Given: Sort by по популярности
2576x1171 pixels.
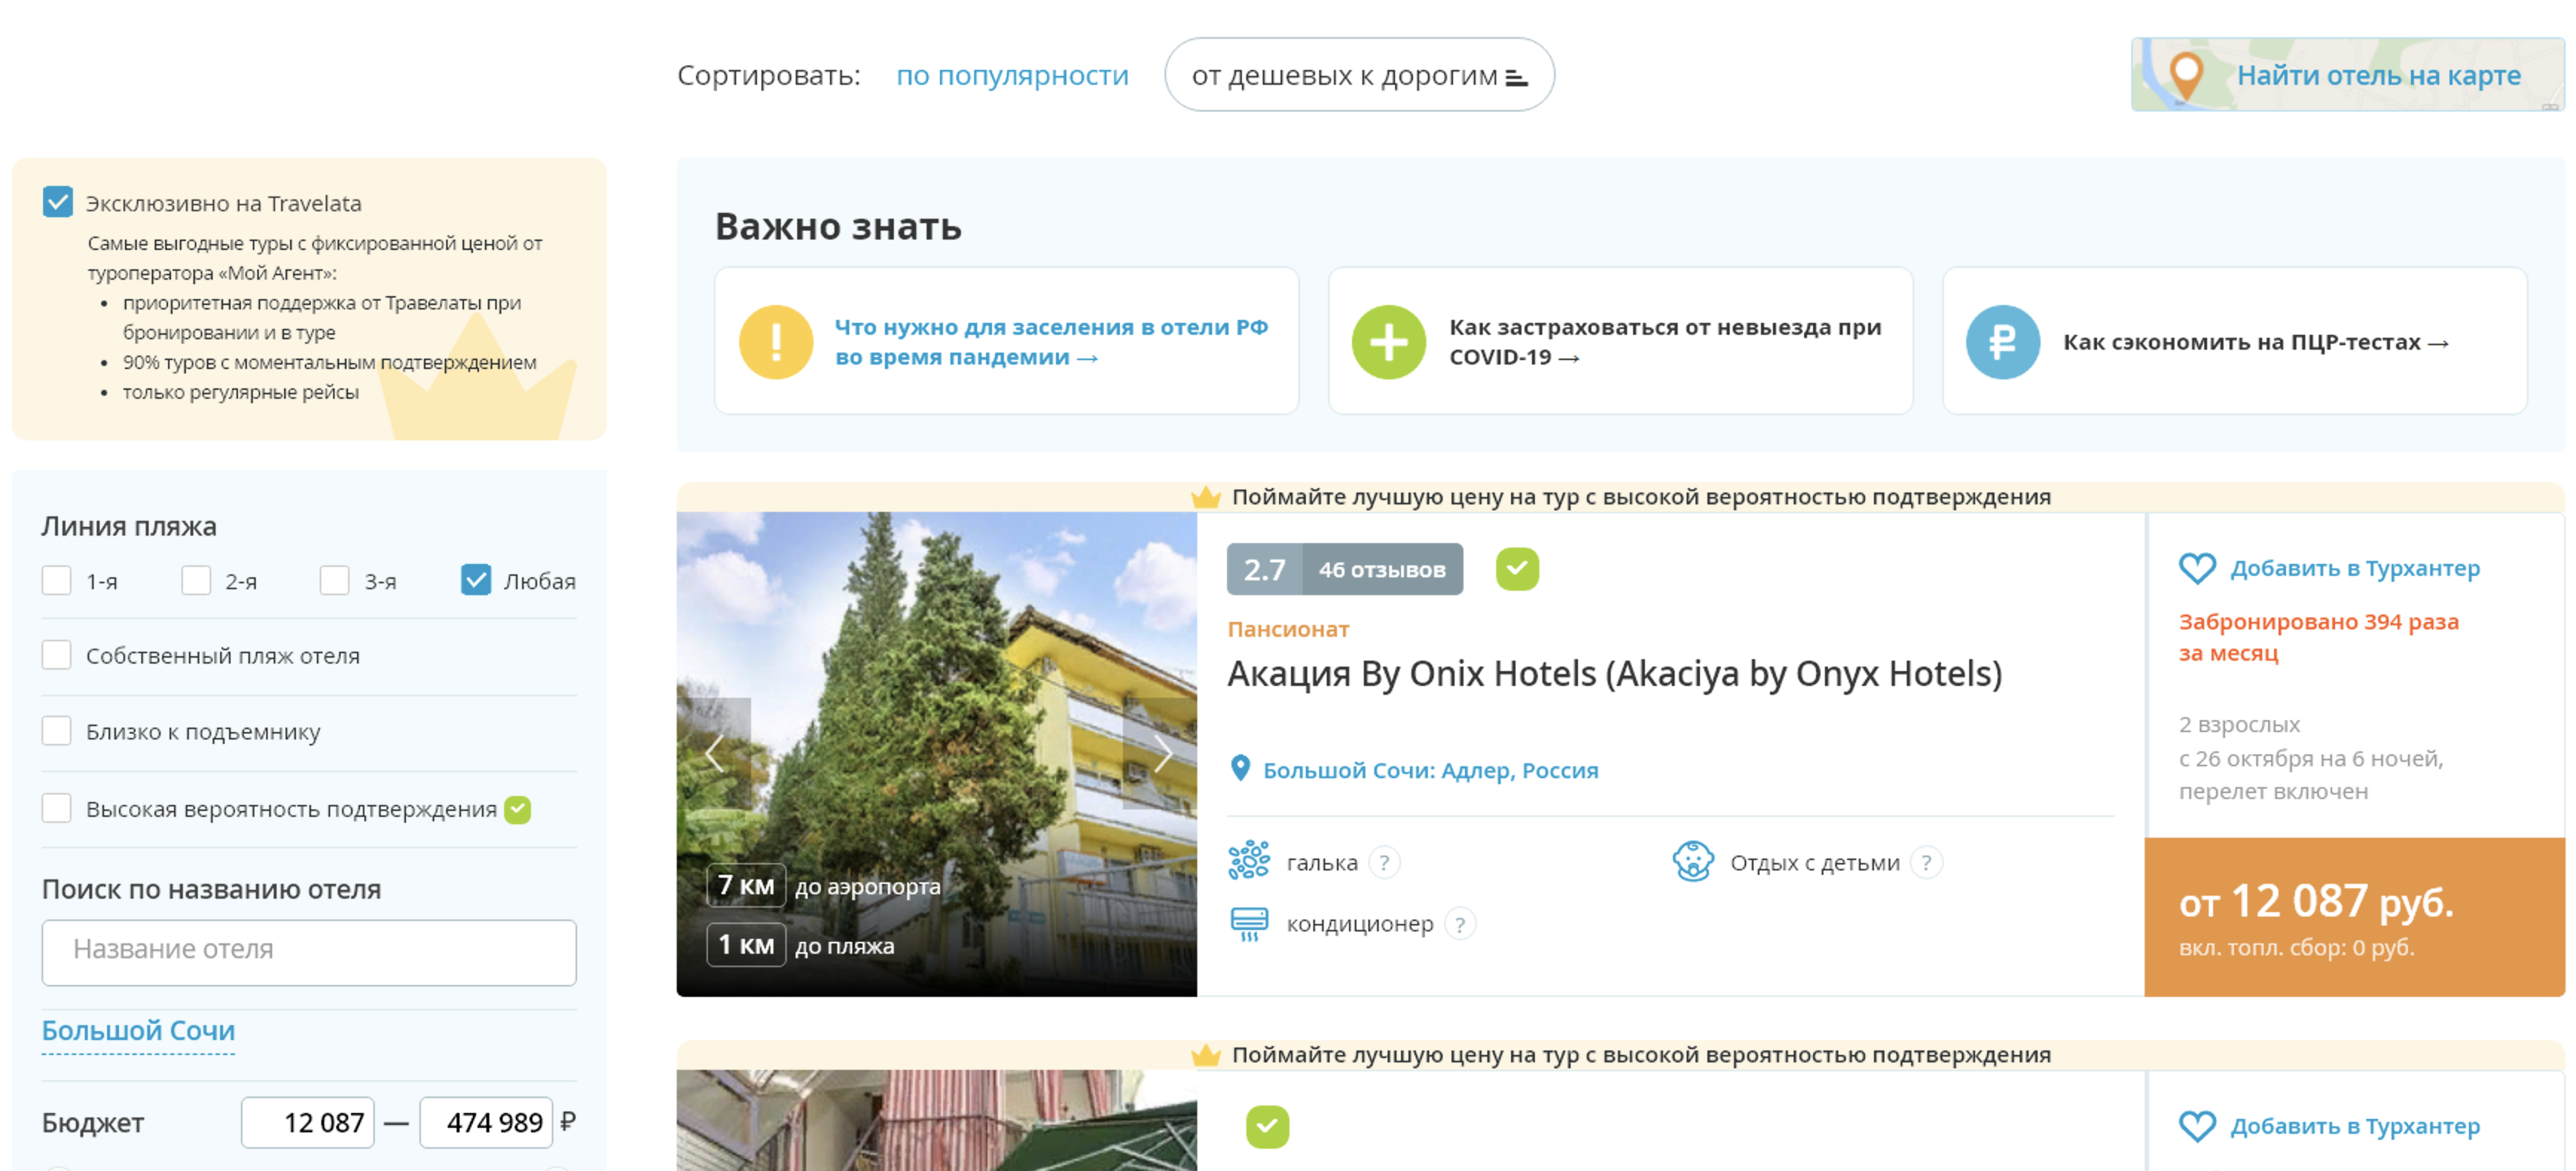Looking at the screenshot, I should 1012,76.
